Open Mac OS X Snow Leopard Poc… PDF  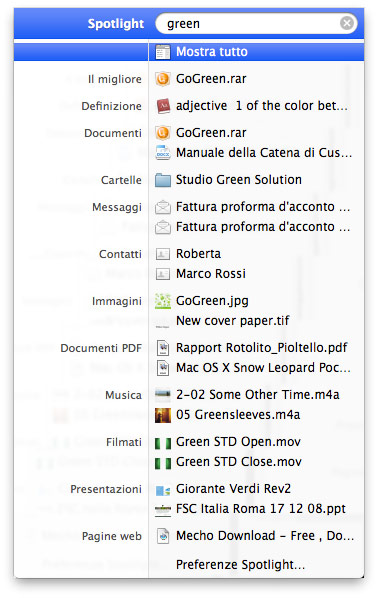tap(263, 368)
